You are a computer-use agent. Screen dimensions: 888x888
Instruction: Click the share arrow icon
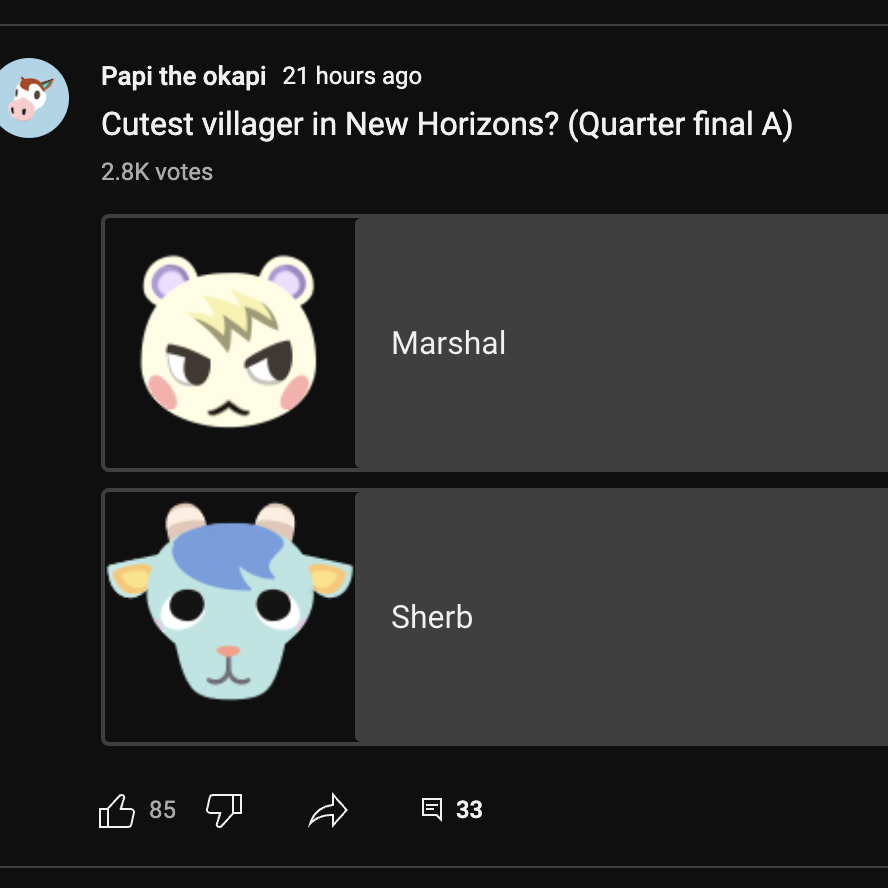point(327,810)
